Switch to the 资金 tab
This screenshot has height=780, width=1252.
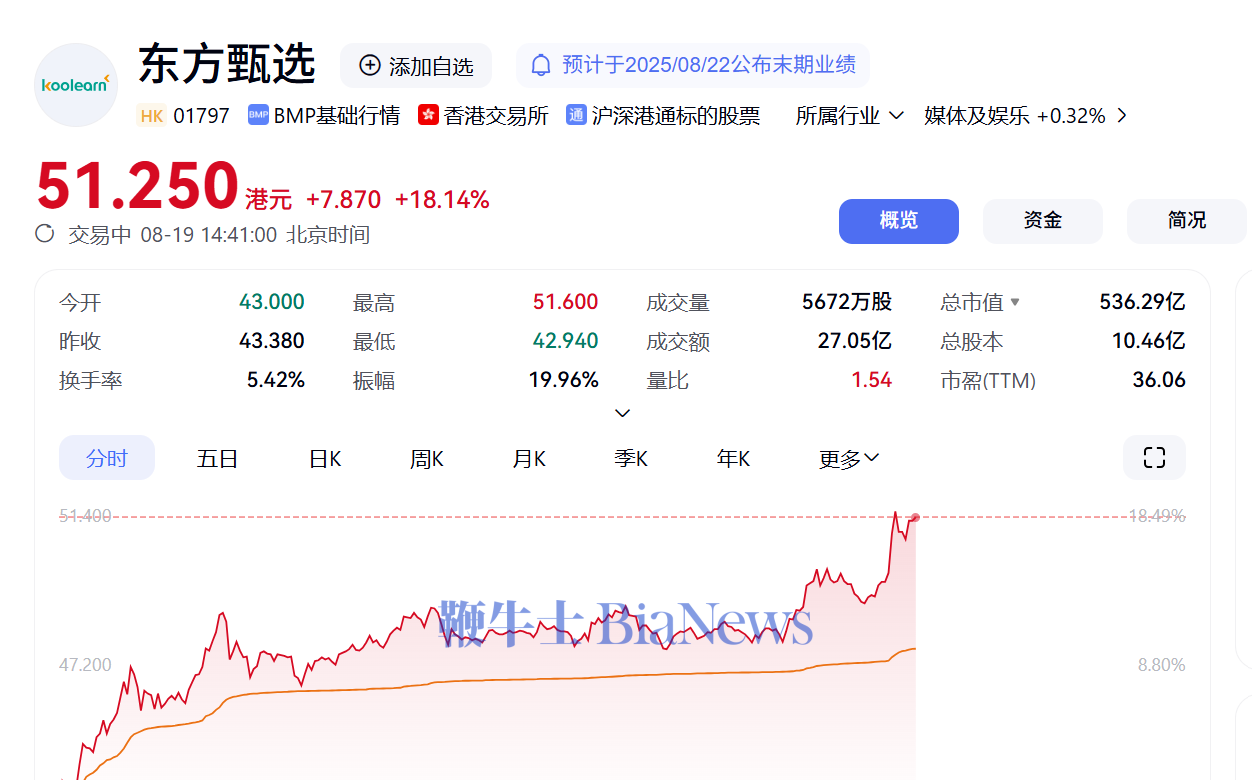[1043, 221]
